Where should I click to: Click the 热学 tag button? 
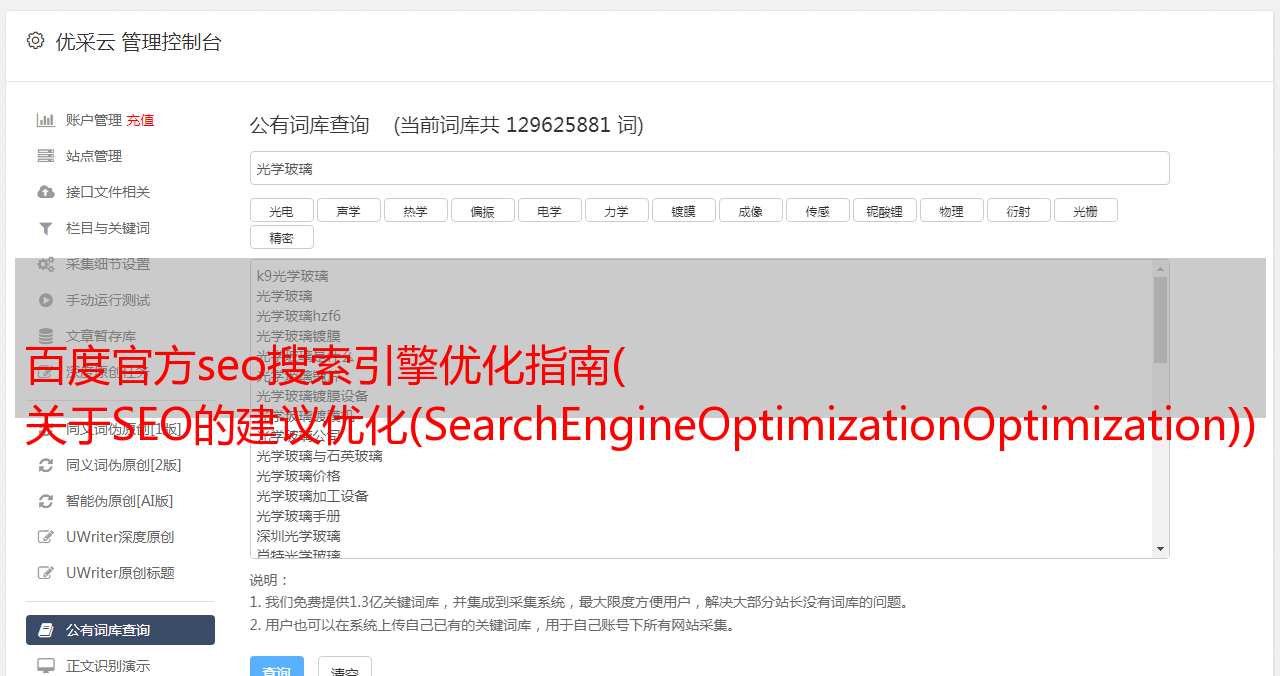pos(416,210)
